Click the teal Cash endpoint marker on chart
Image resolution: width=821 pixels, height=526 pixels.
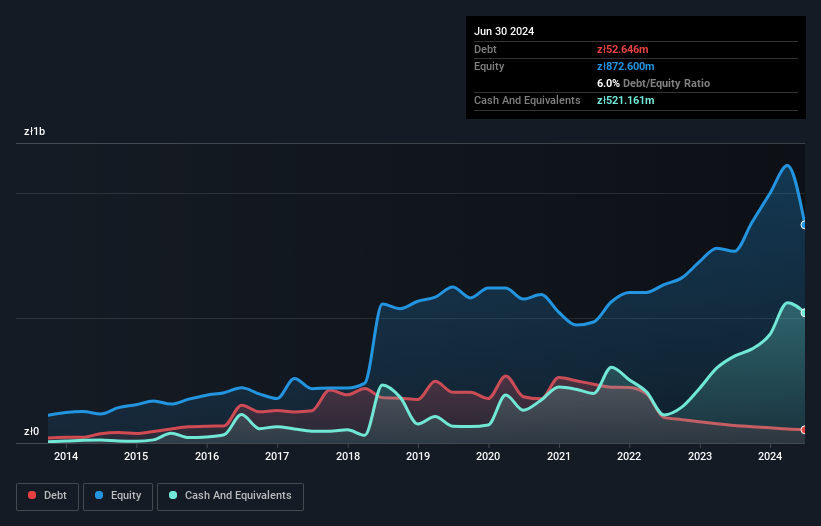pos(804,313)
